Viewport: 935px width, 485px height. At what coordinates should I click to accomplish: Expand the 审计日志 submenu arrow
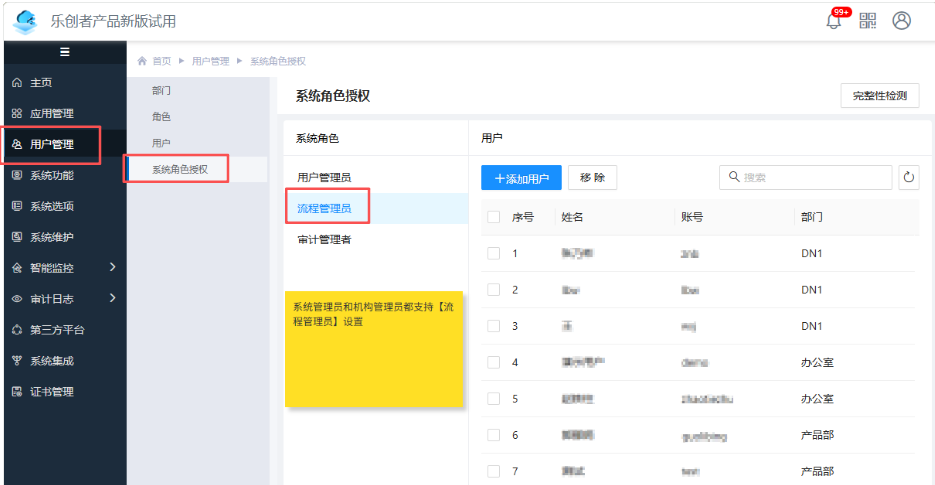pos(113,298)
